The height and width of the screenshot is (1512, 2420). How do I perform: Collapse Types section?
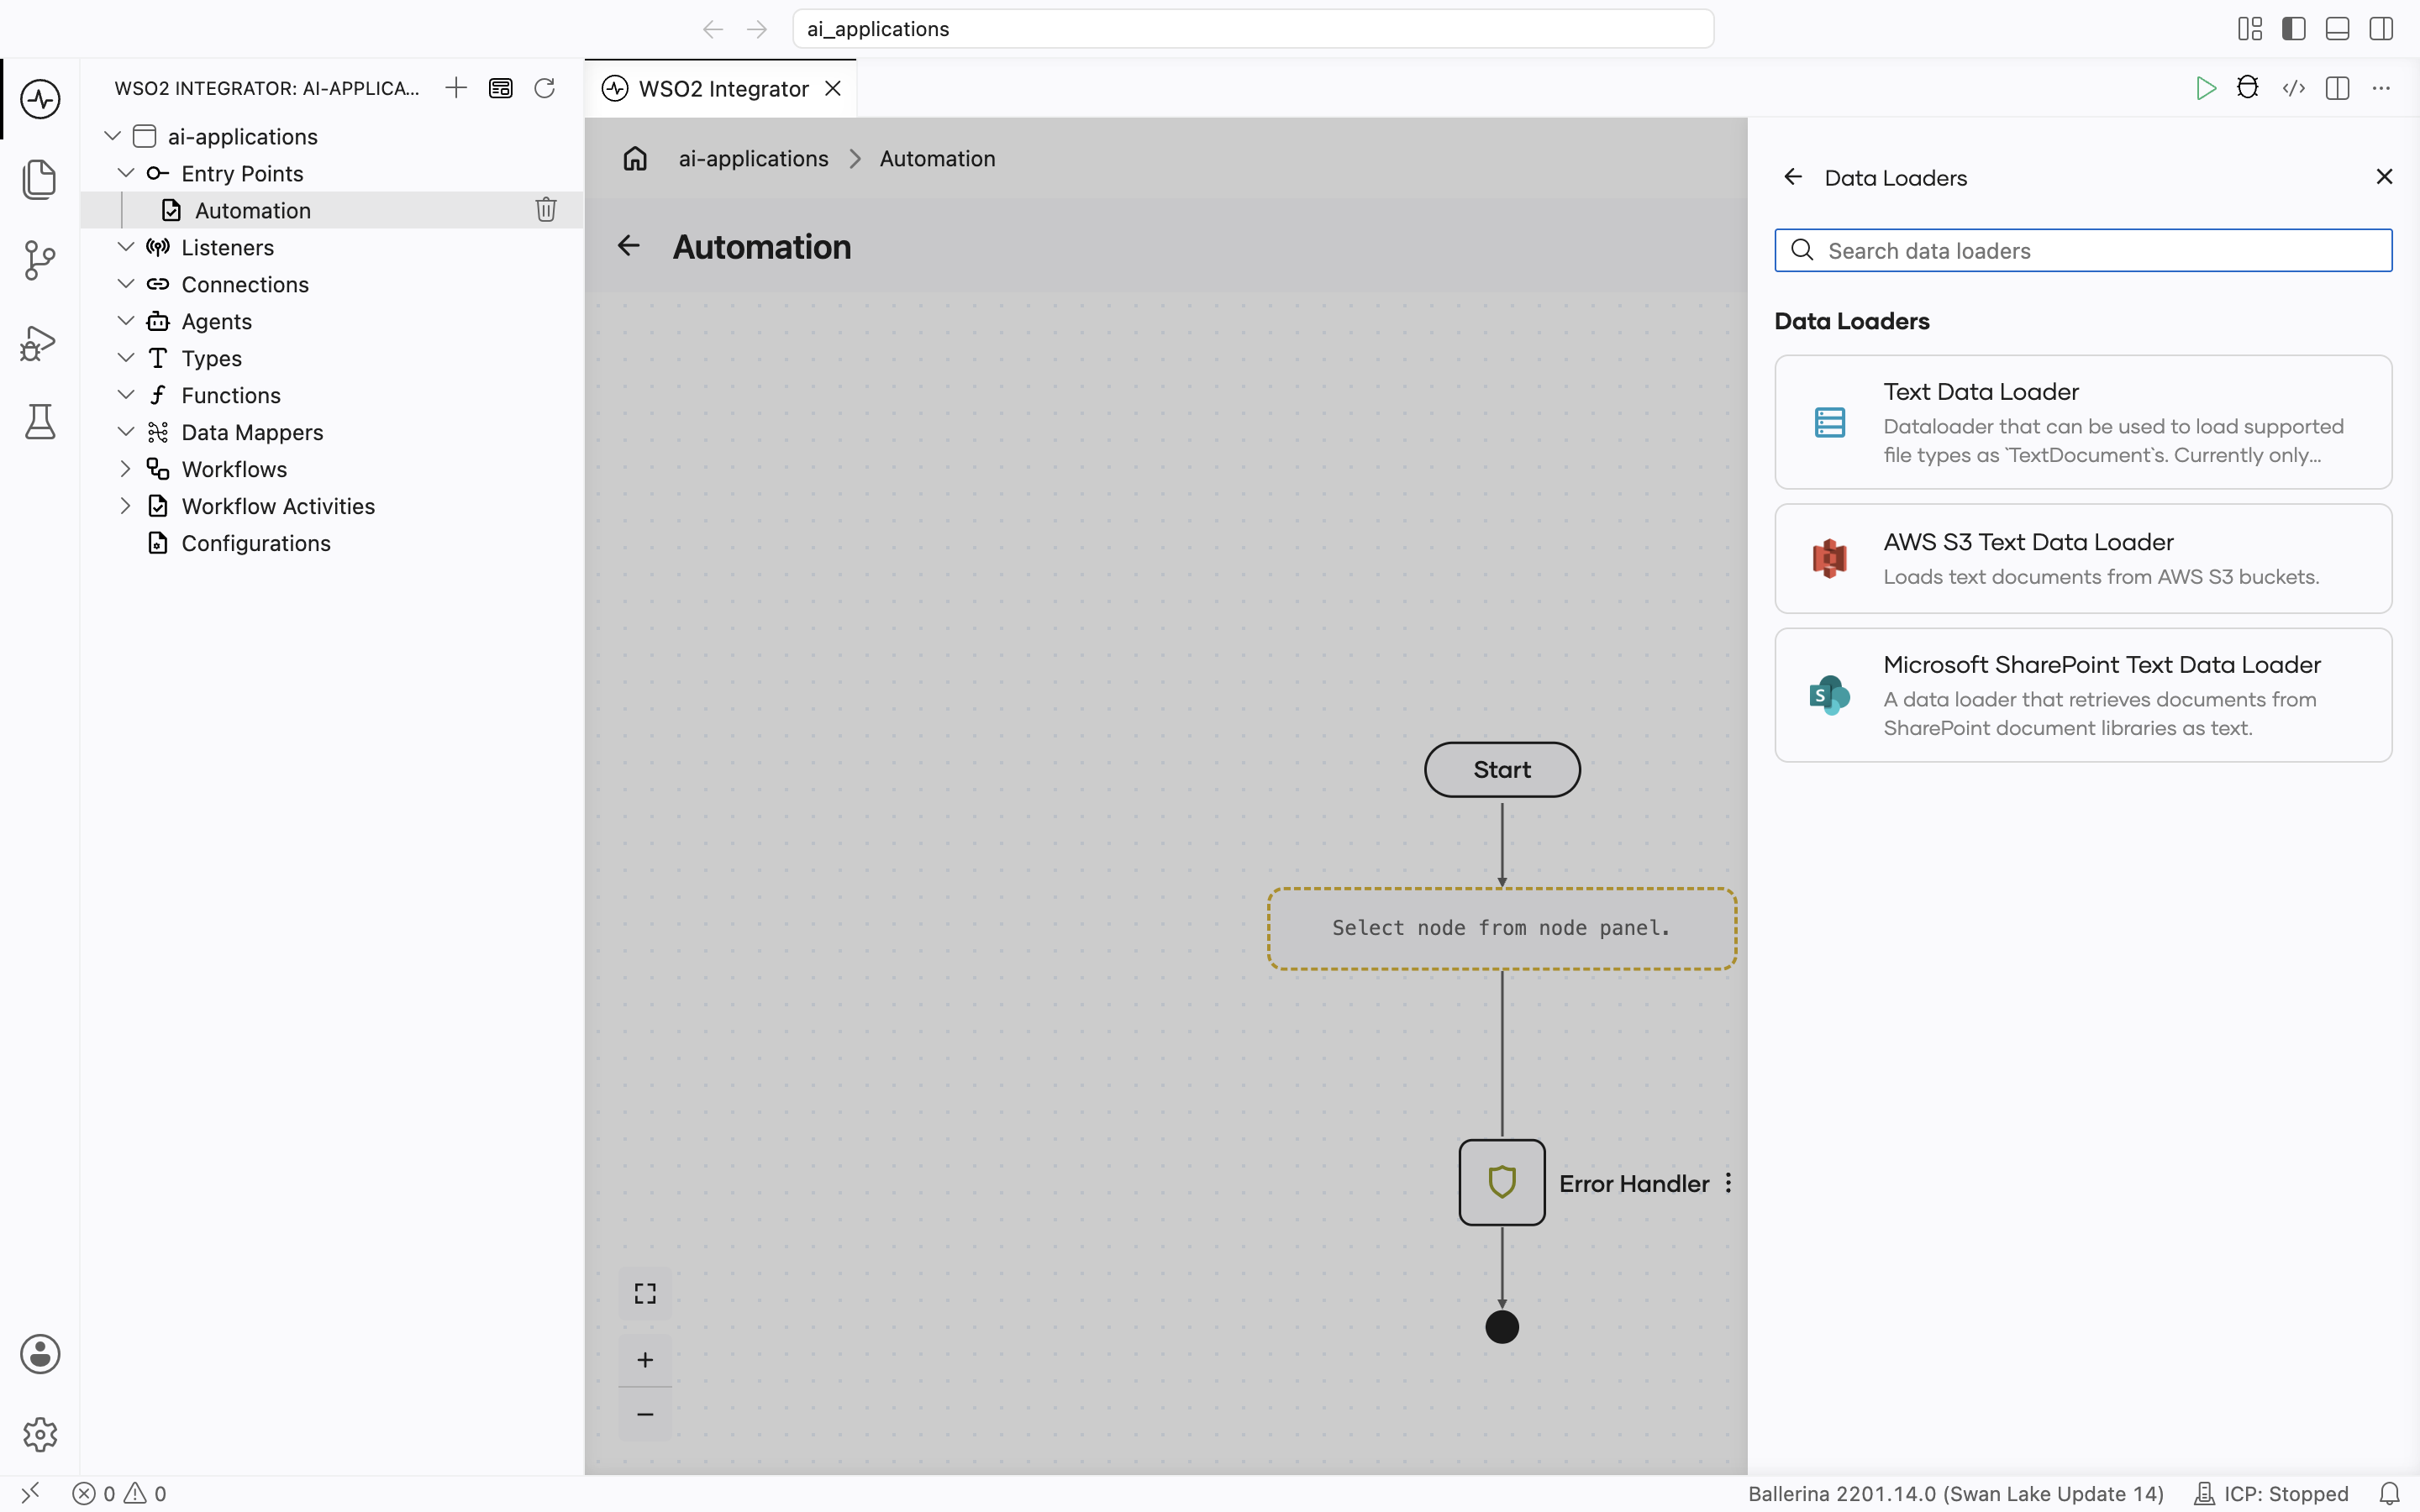pos(126,358)
